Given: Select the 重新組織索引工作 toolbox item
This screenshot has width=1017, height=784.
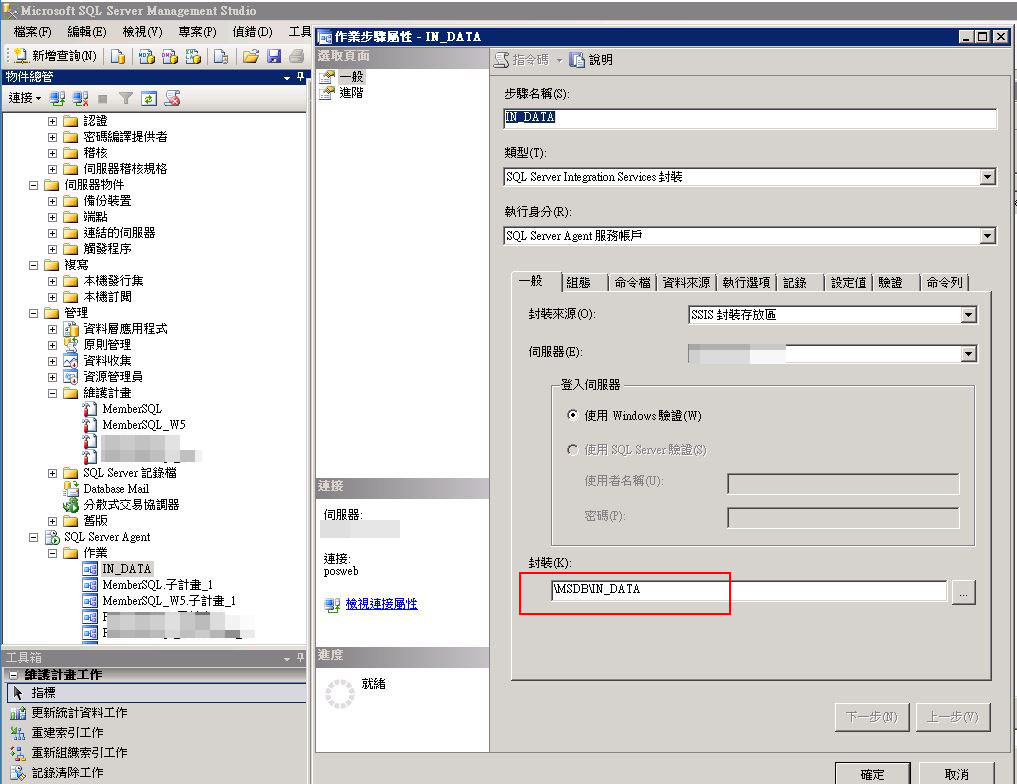Looking at the screenshot, I should point(79,753).
